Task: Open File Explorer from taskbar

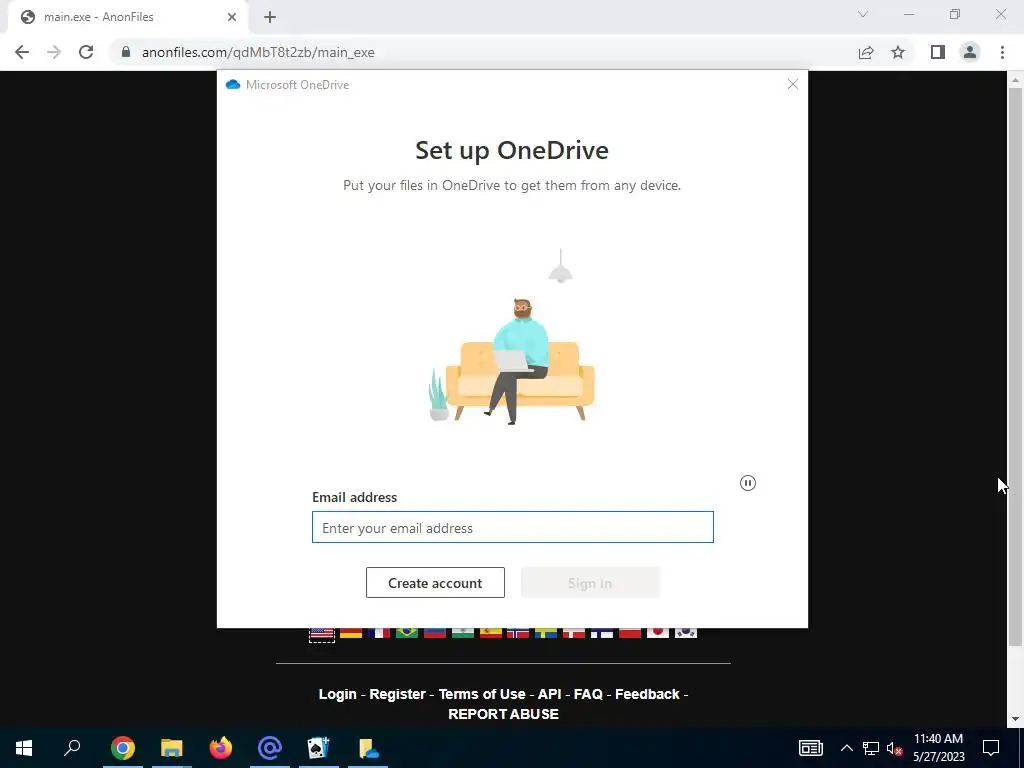Action: point(172,747)
